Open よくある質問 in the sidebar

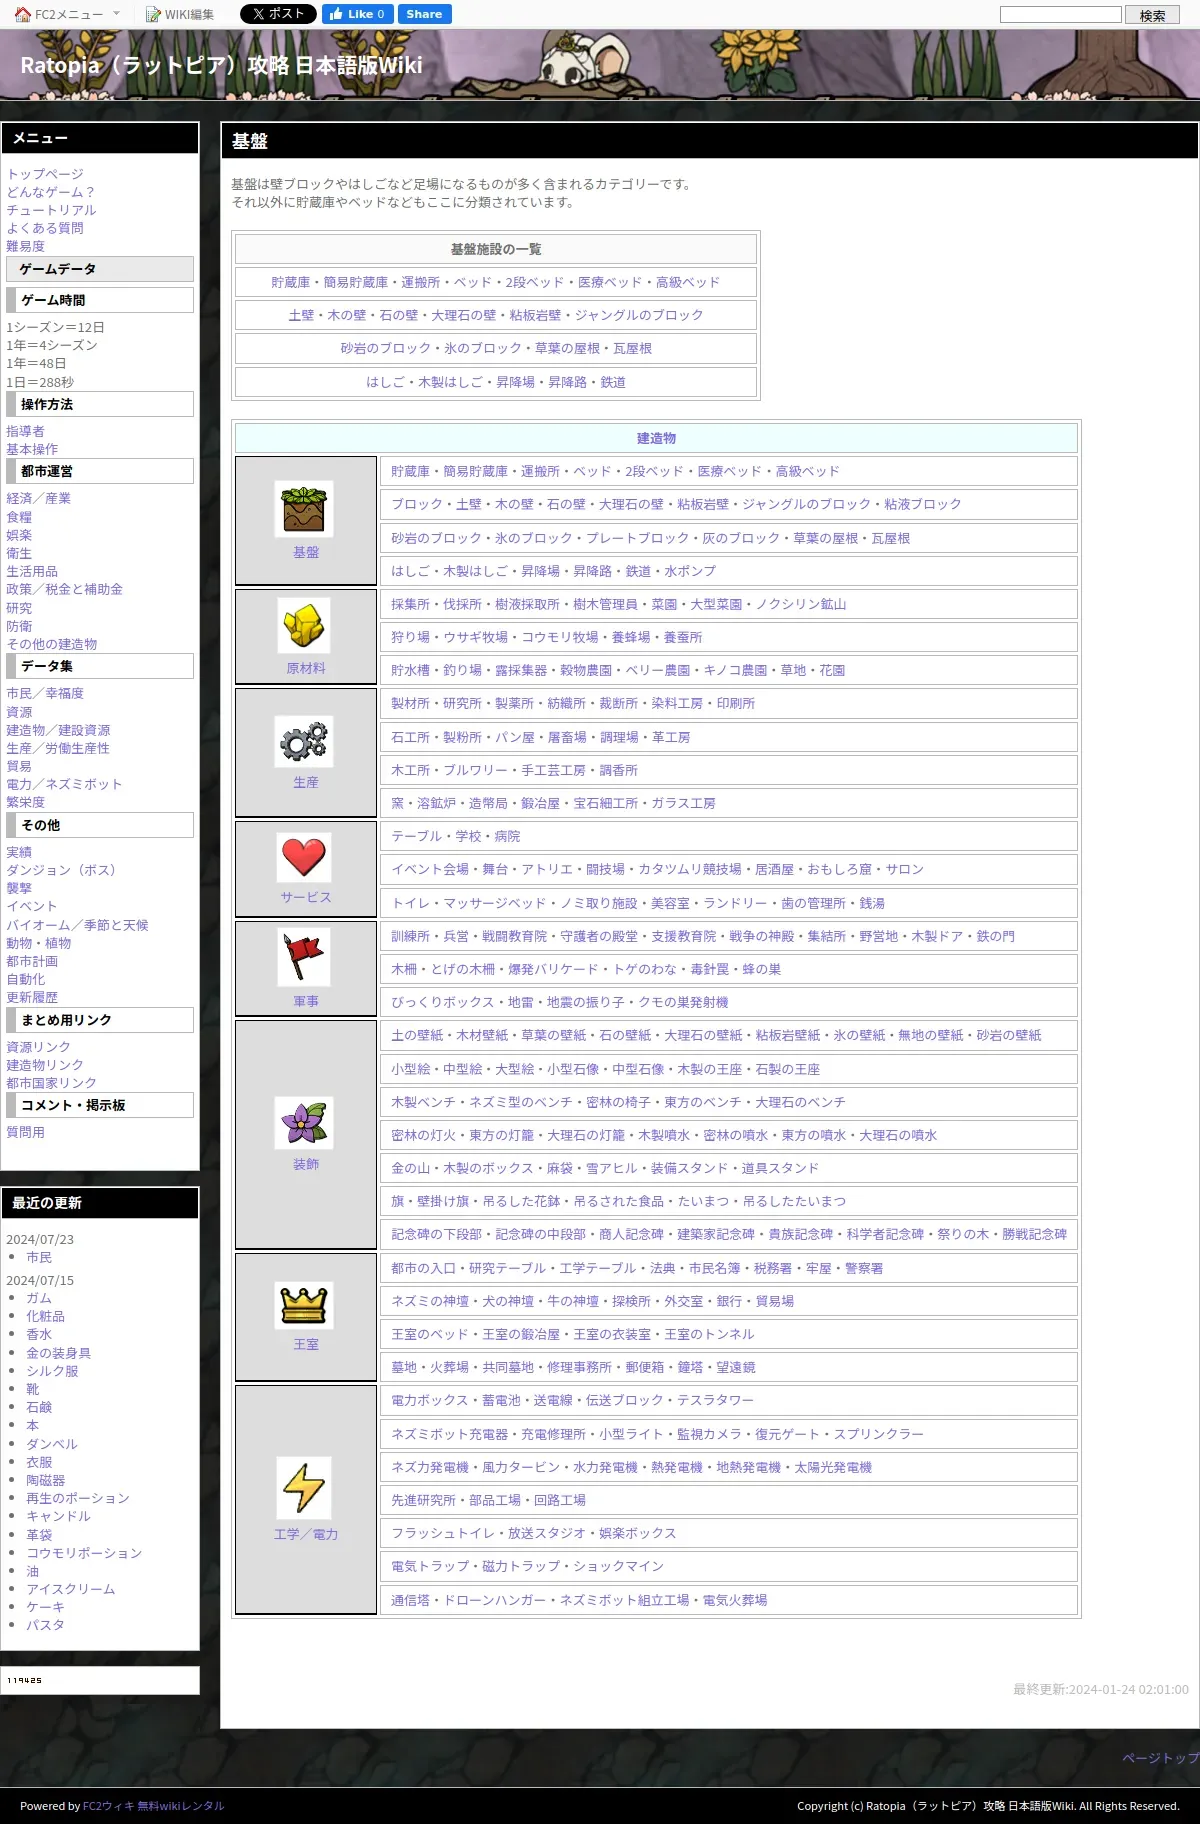(45, 228)
